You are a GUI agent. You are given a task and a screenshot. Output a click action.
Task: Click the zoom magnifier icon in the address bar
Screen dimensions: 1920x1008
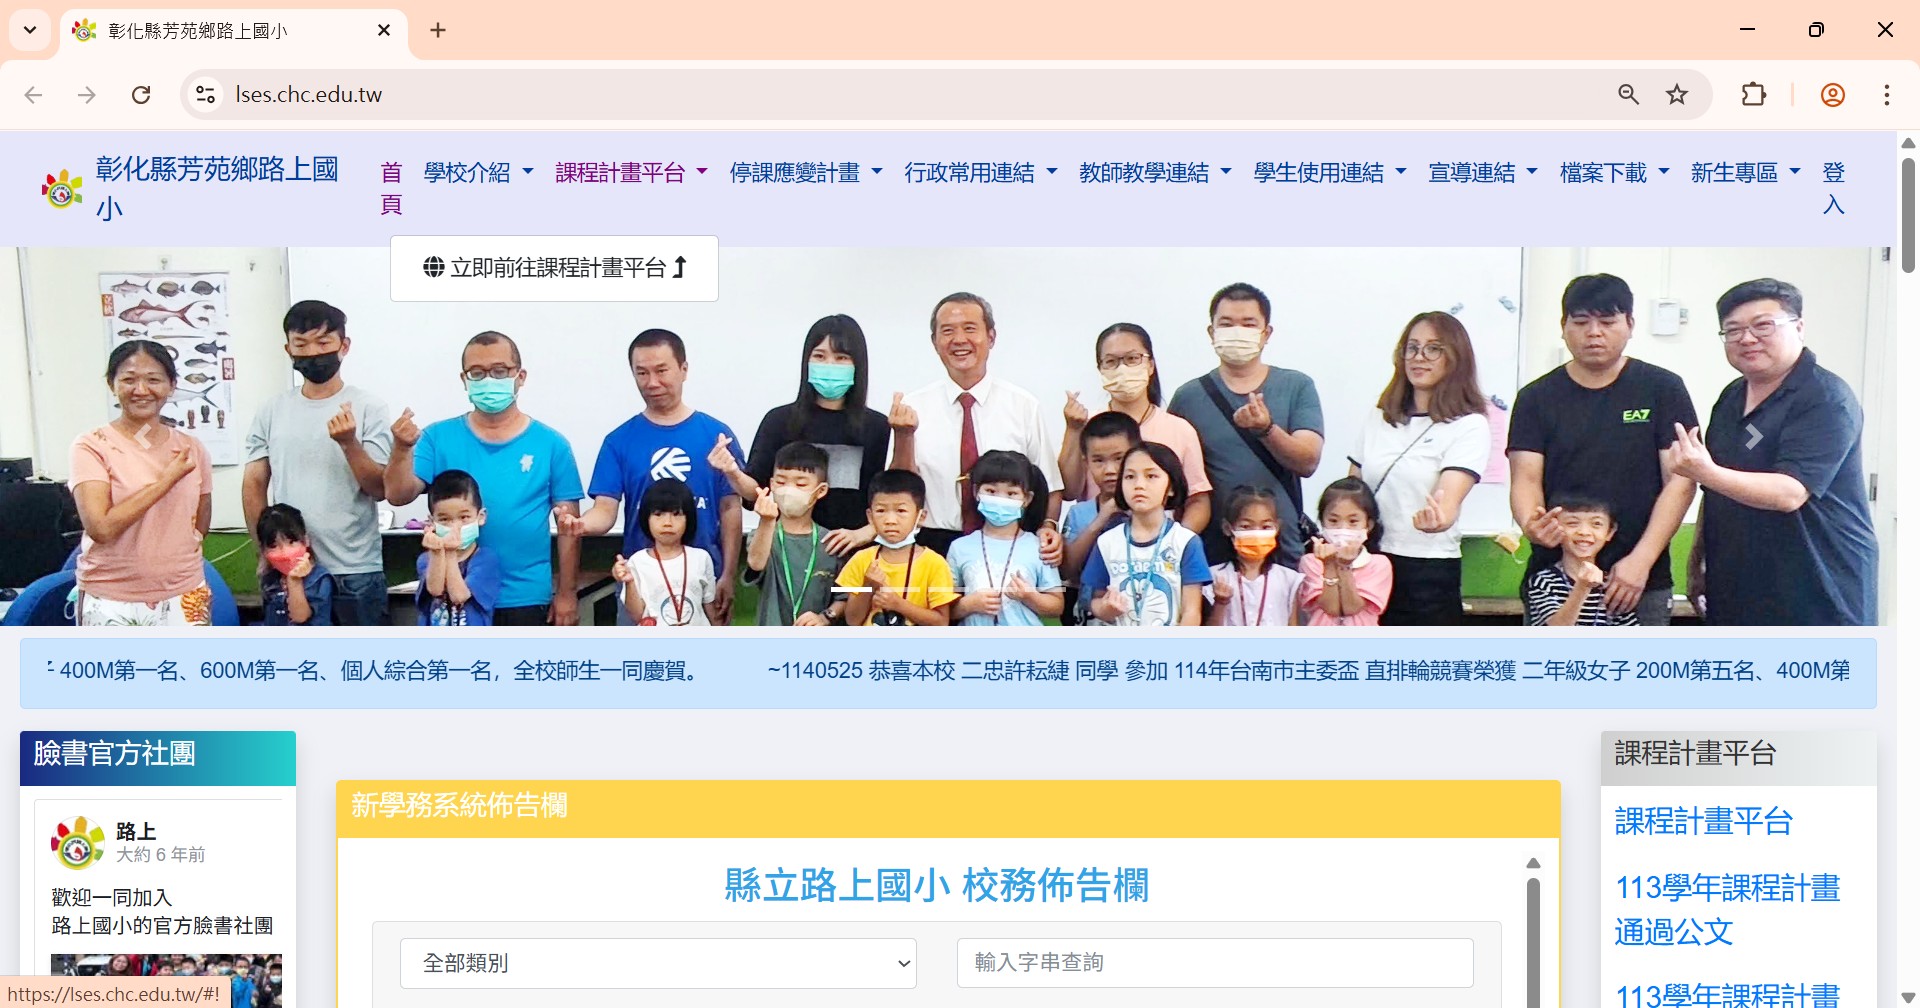coord(1629,95)
